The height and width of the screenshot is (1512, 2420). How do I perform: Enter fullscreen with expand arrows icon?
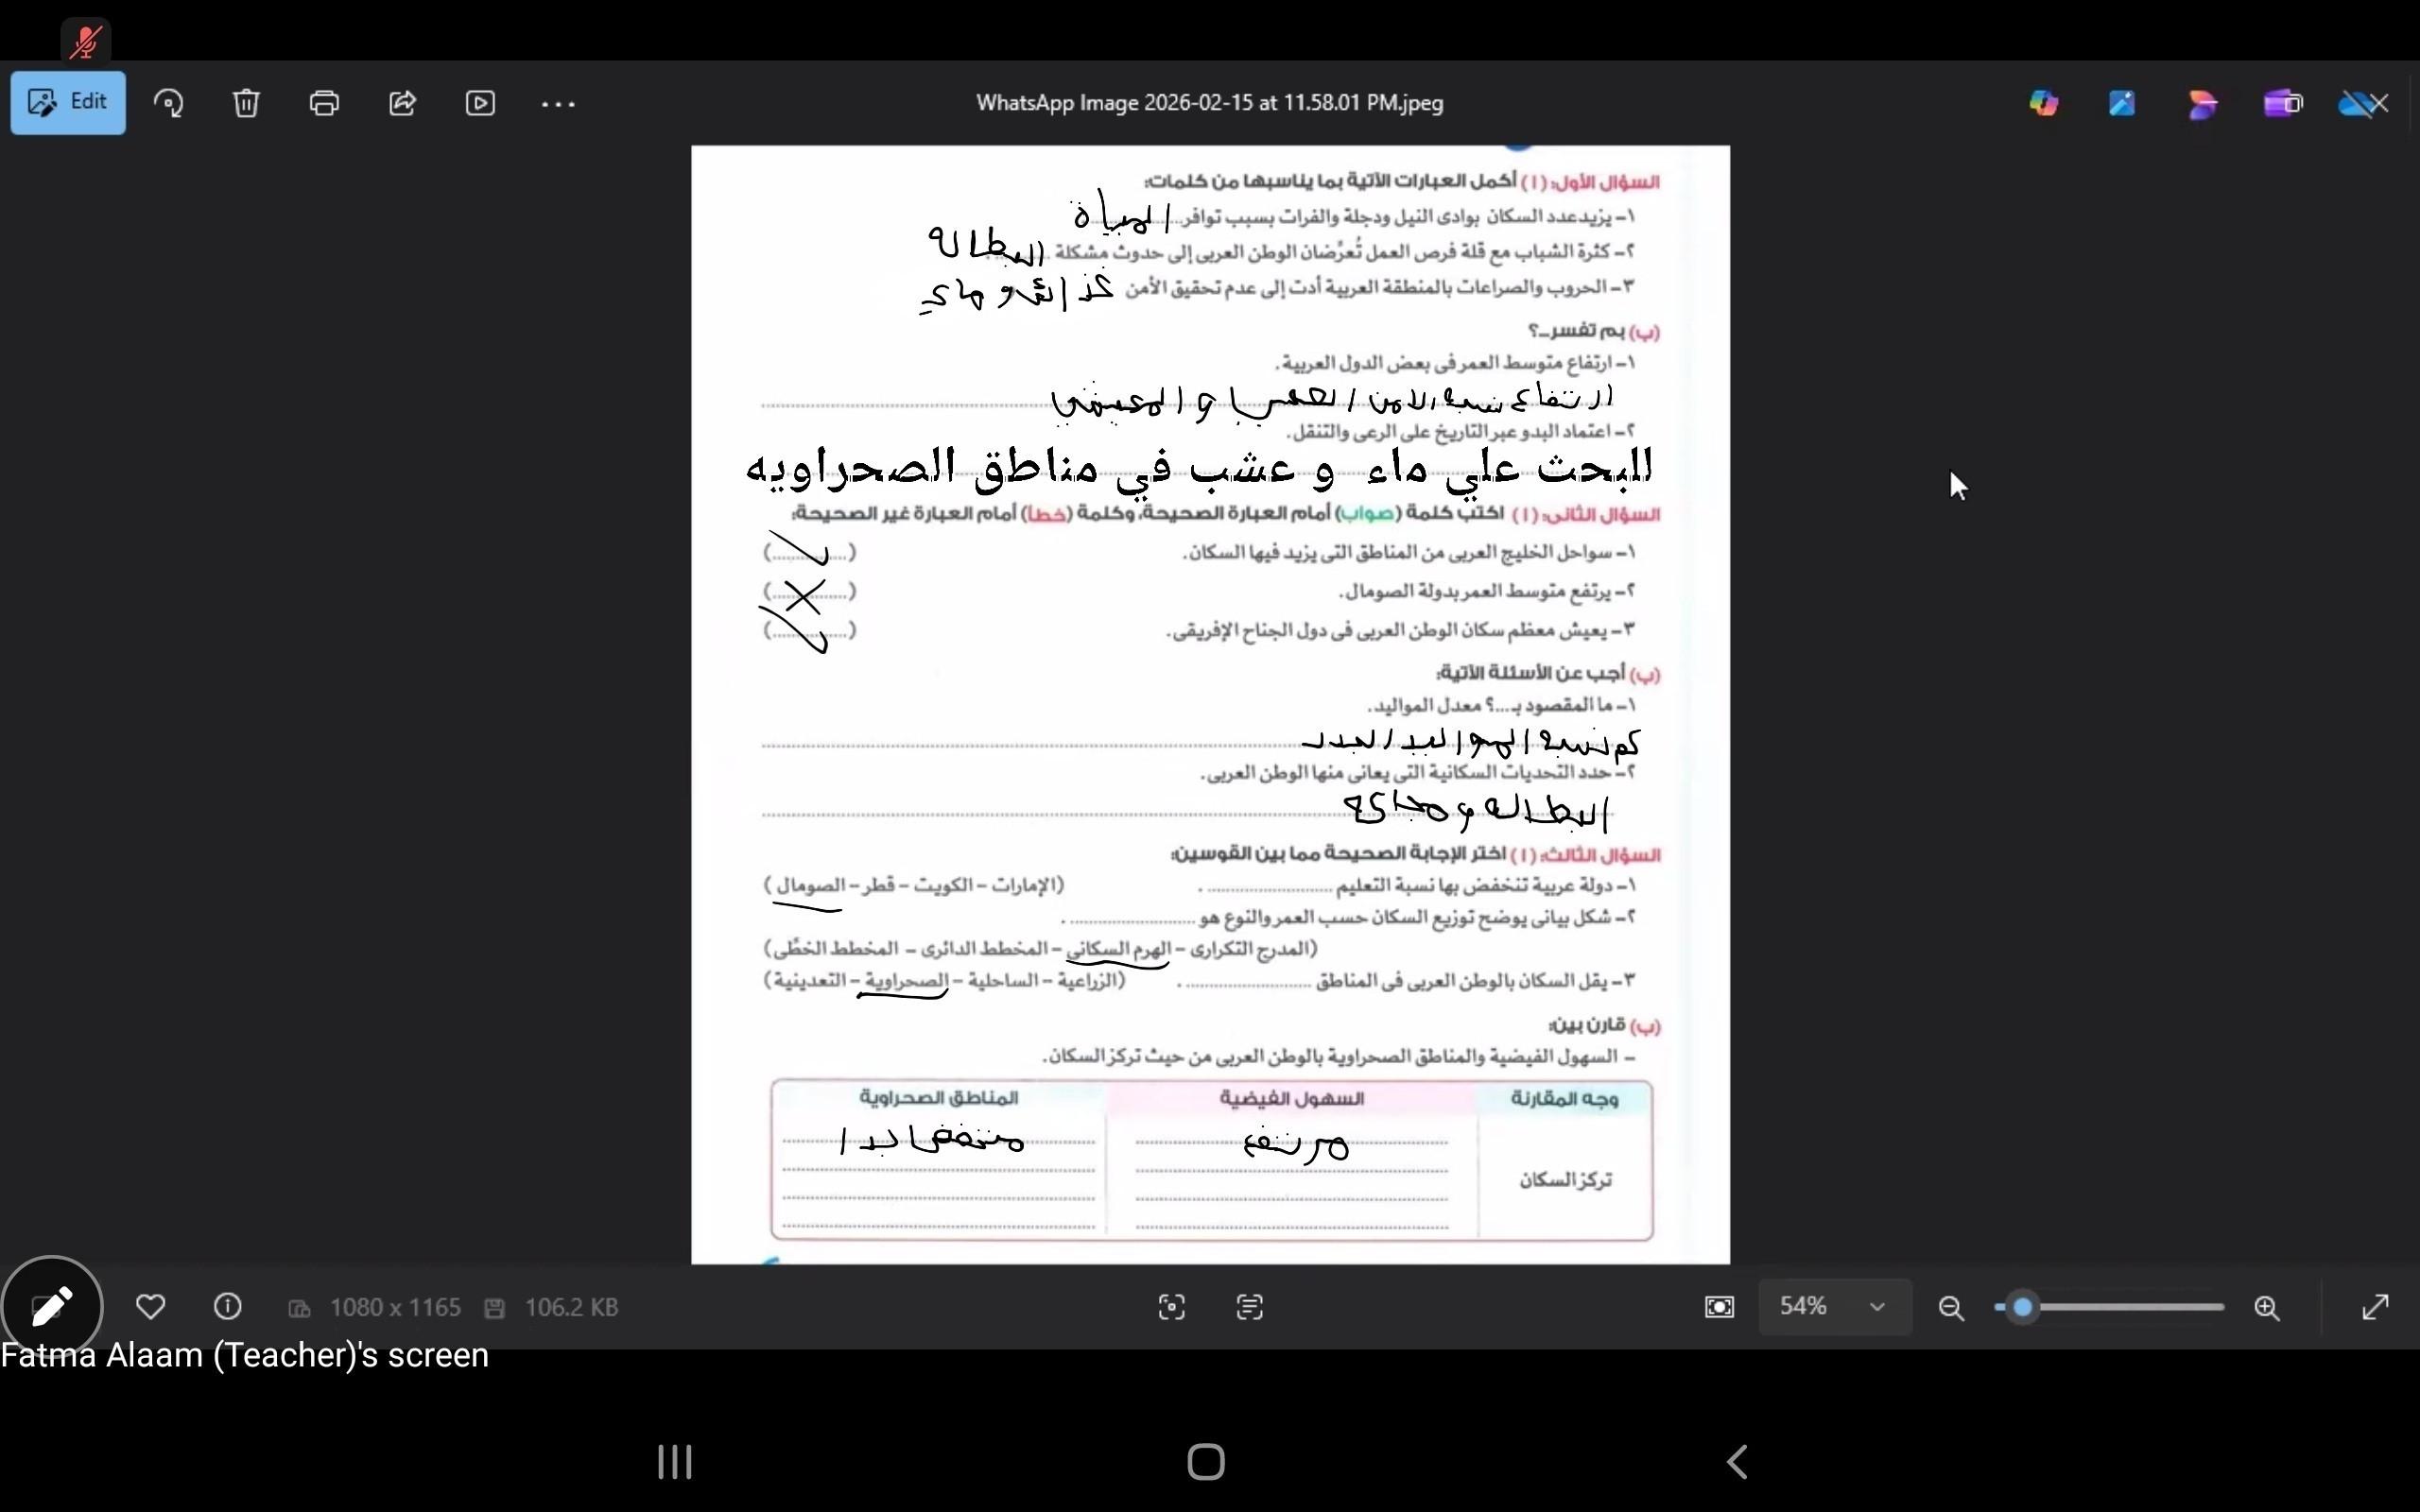point(2375,1307)
